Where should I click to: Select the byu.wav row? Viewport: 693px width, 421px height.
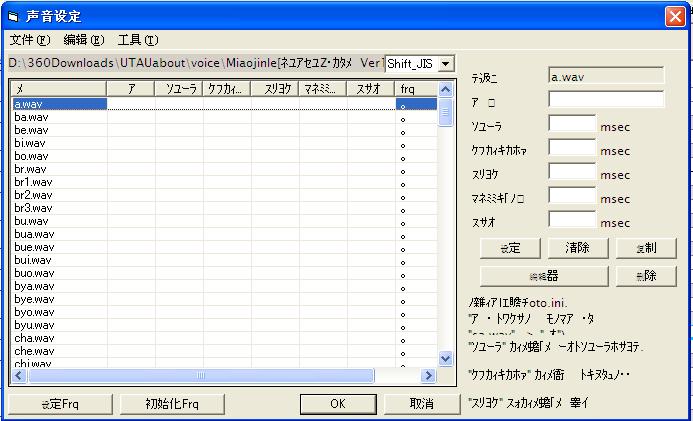[x=224, y=325]
